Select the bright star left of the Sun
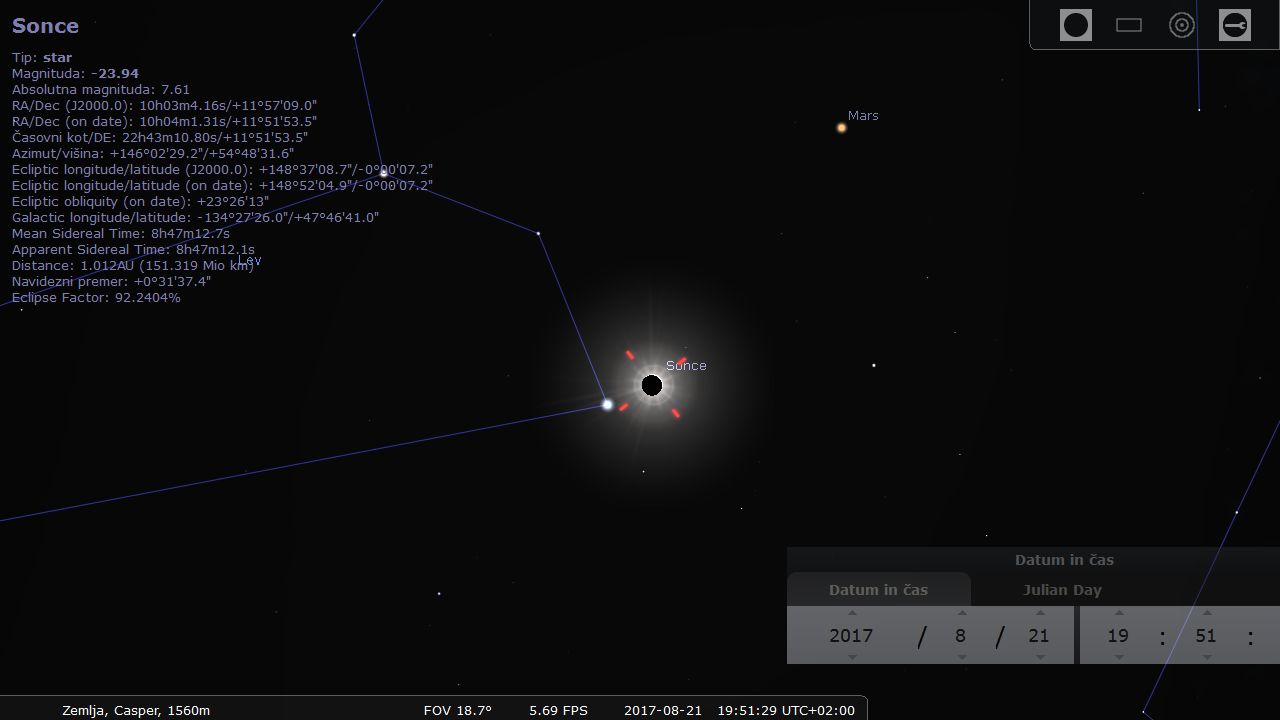This screenshot has width=1280, height=720. tap(607, 405)
